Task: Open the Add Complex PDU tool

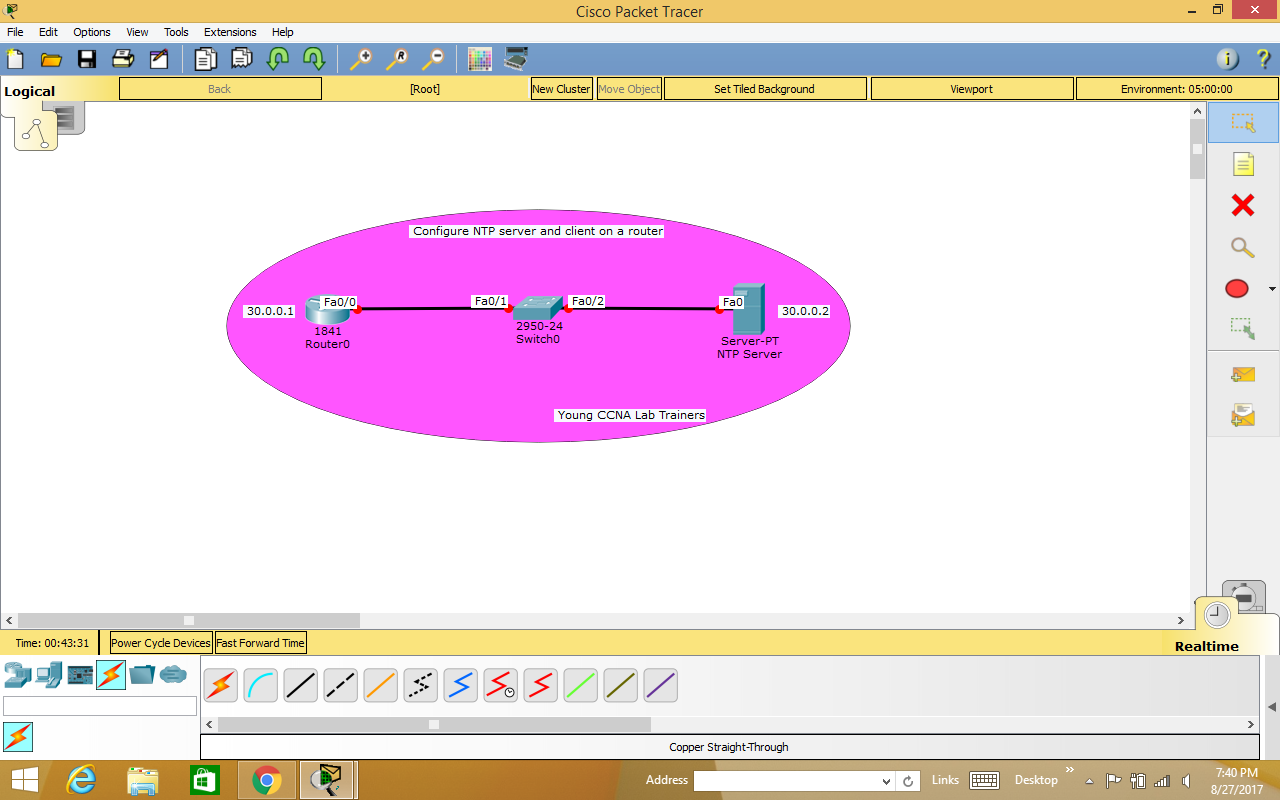Action: [x=1243, y=414]
